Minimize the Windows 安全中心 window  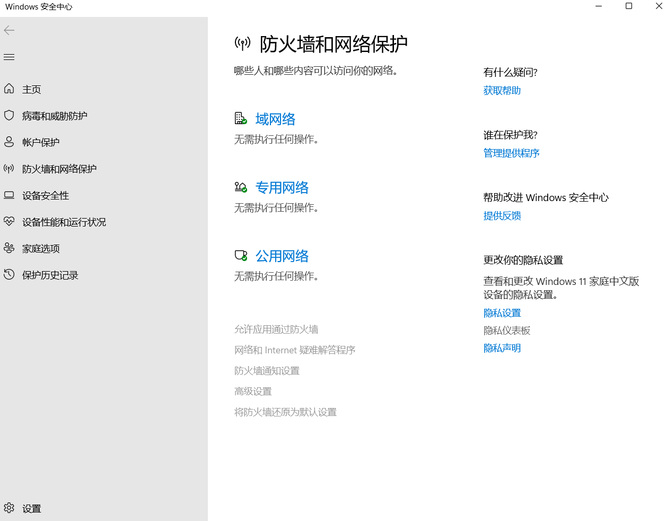pos(598,6)
